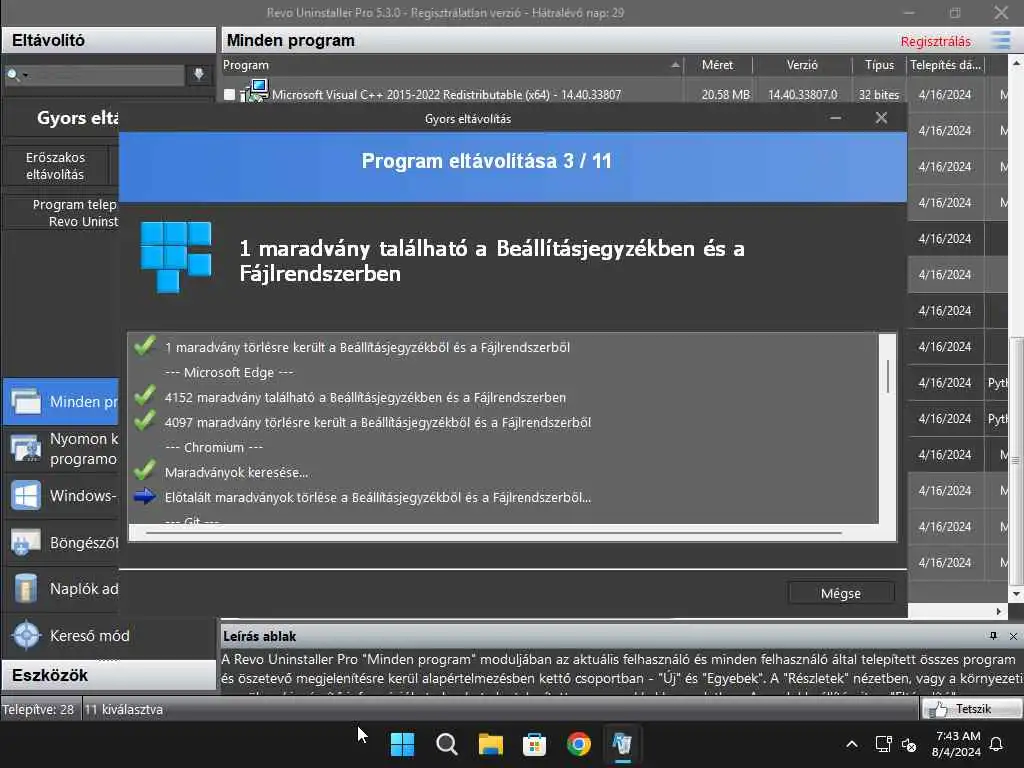This screenshot has height=768, width=1024.
Task: Click the green check beside Maradványok keresése
Action: tap(144, 470)
